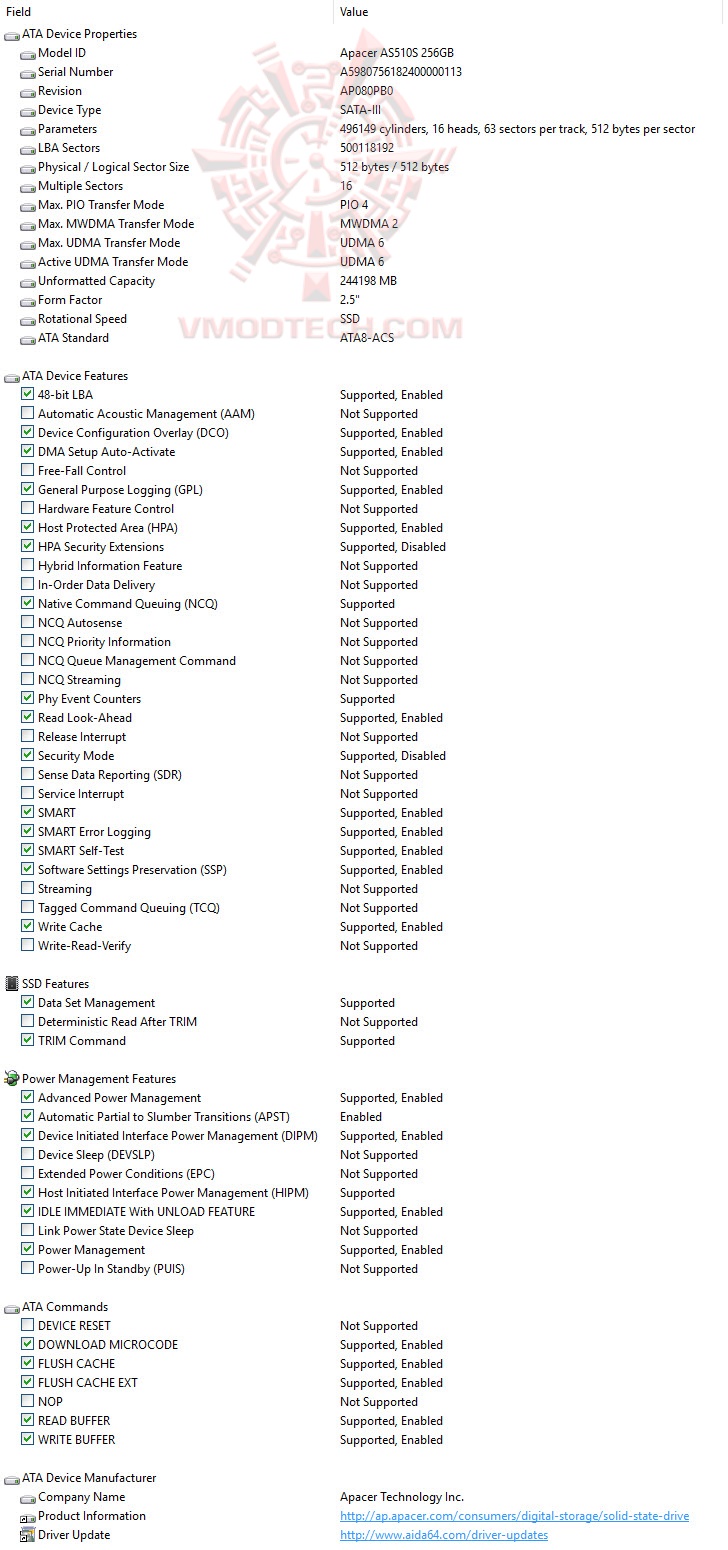Toggle the Write Cache checkbox
This screenshot has height=1550, width=728.
(x=28, y=927)
